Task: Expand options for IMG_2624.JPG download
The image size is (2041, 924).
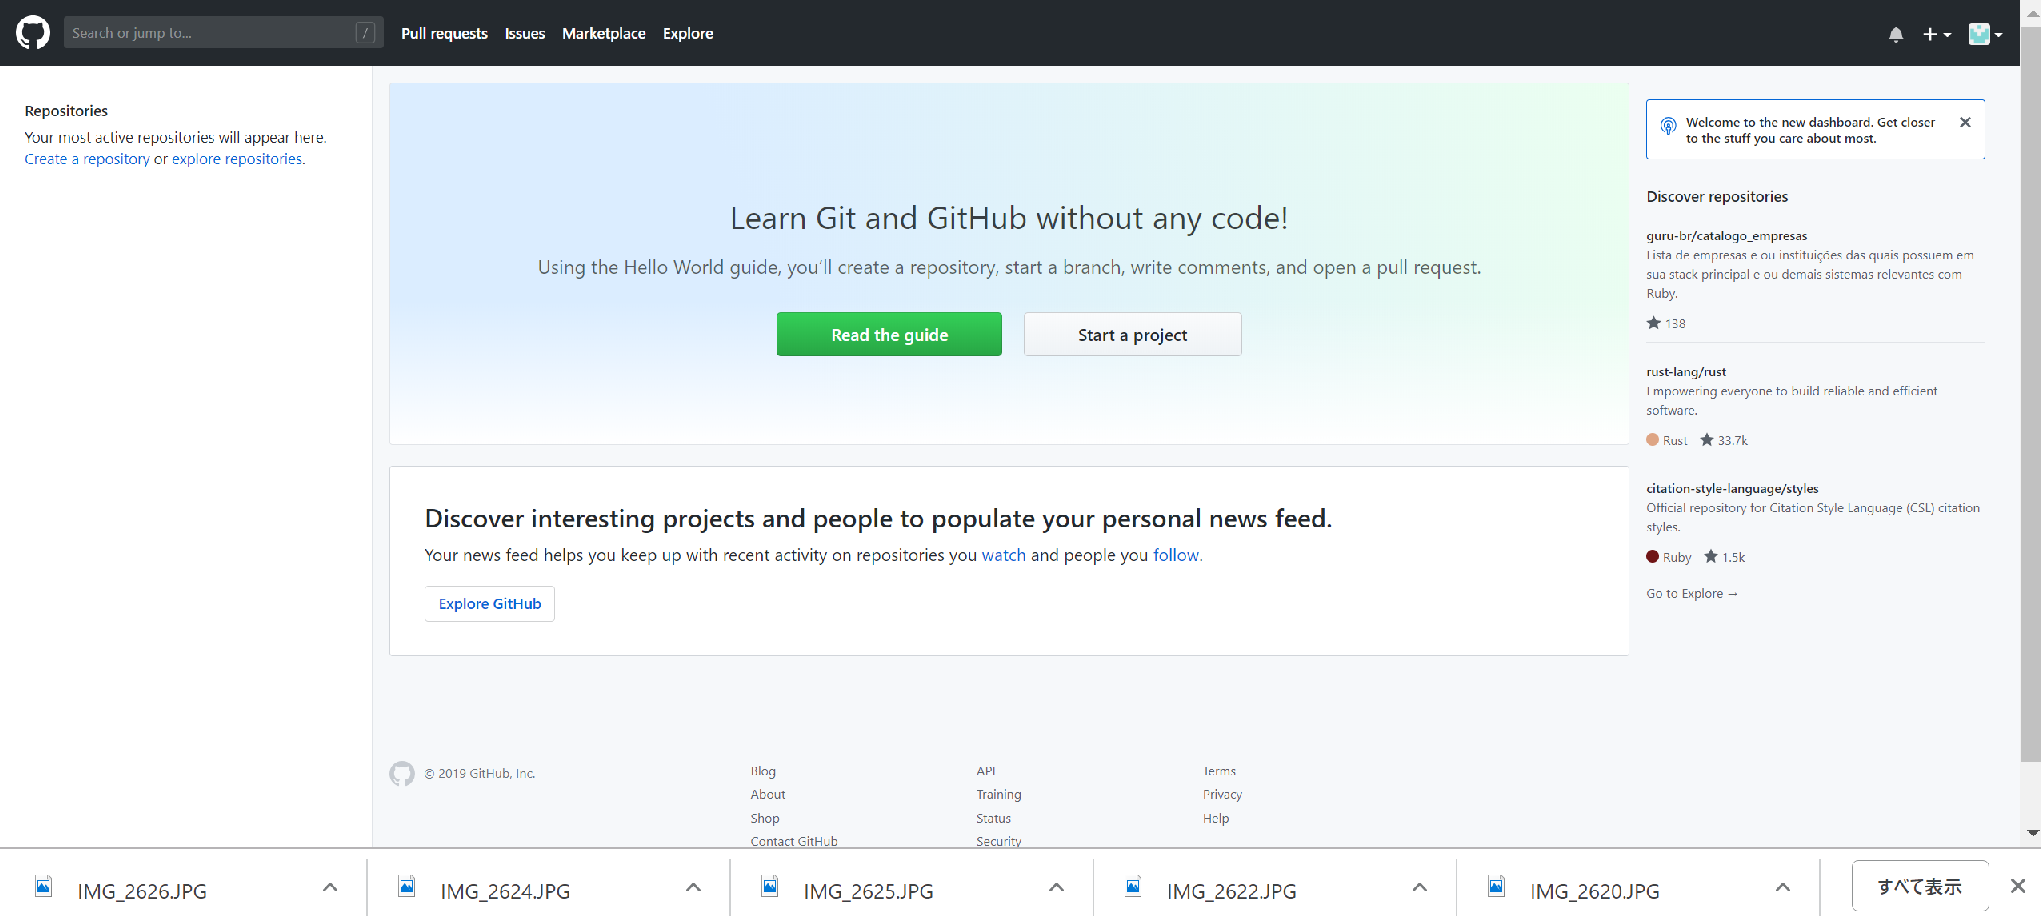Action: (x=693, y=888)
